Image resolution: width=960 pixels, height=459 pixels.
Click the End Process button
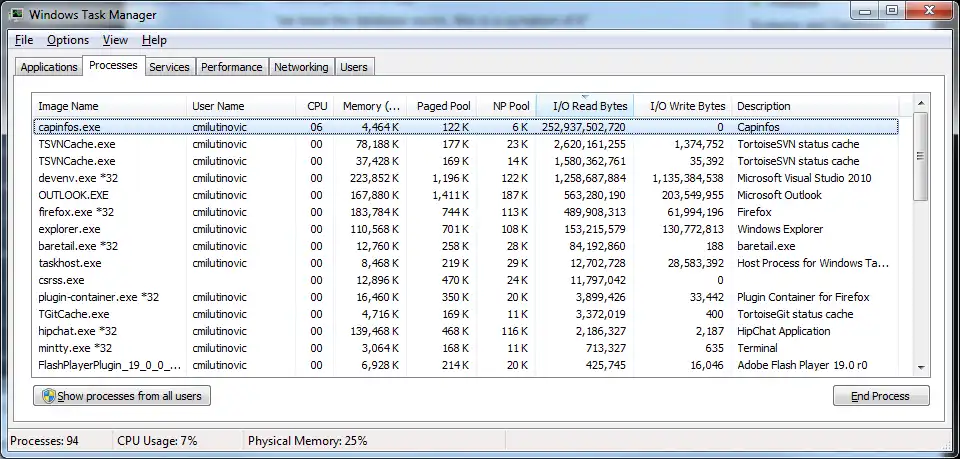[x=881, y=396]
